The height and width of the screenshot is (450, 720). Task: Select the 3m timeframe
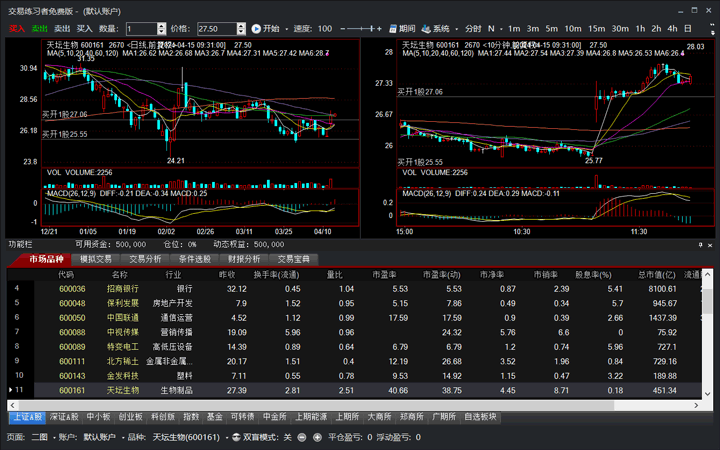[533, 28]
